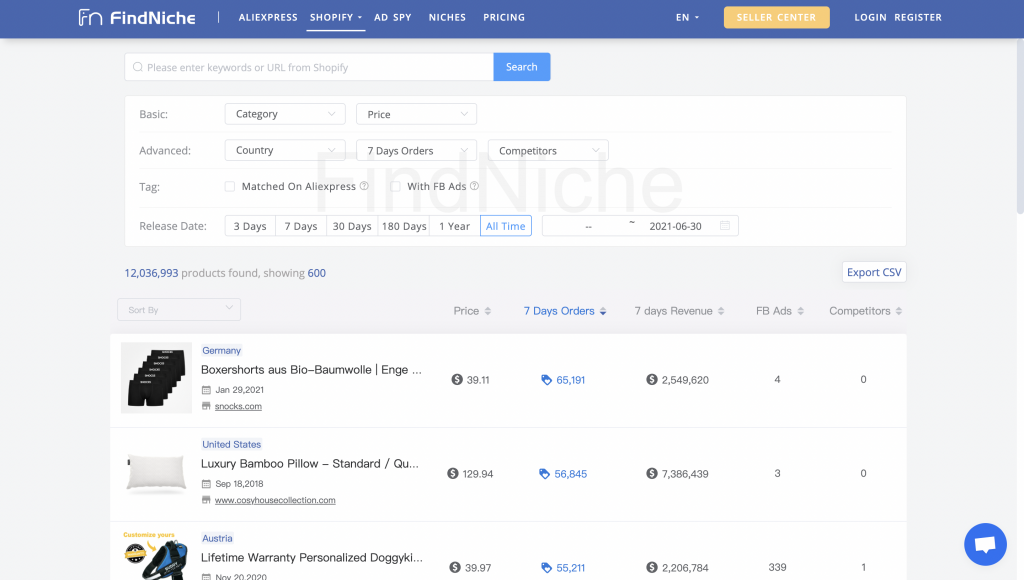Expand the SHOPIFY nav dropdown
This screenshot has height=580, width=1024.
pos(336,18)
